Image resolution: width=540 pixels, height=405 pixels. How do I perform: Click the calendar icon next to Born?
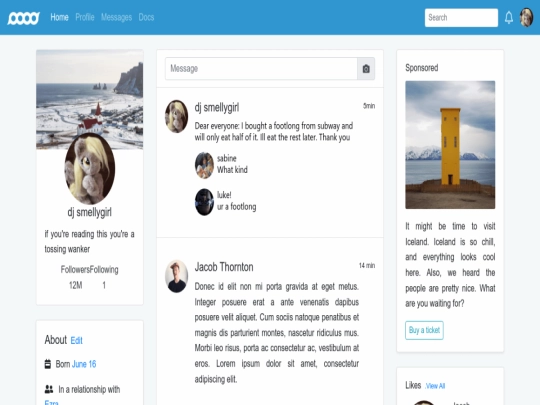point(48,364)
